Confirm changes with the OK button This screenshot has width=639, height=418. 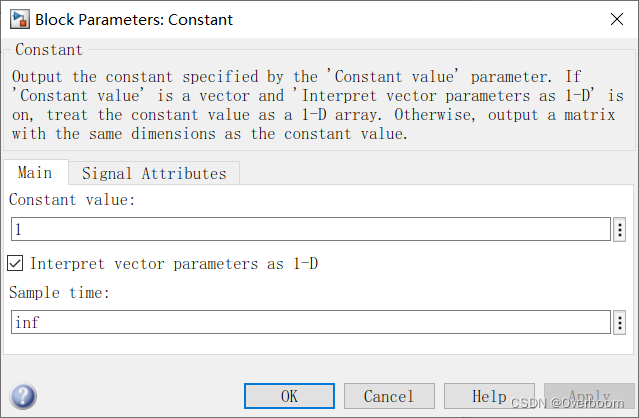289,396
